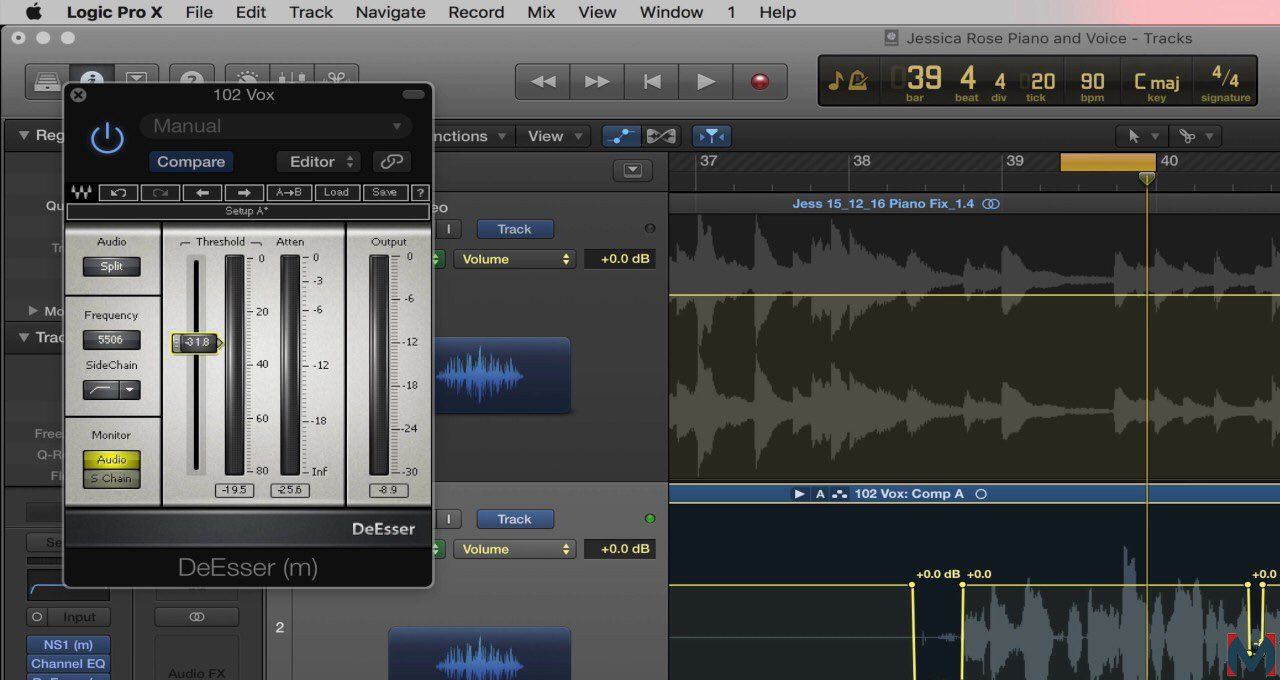This screenshot has width=1280, height=680.
Task: Open the Record menu
Action: pos(476,12)
